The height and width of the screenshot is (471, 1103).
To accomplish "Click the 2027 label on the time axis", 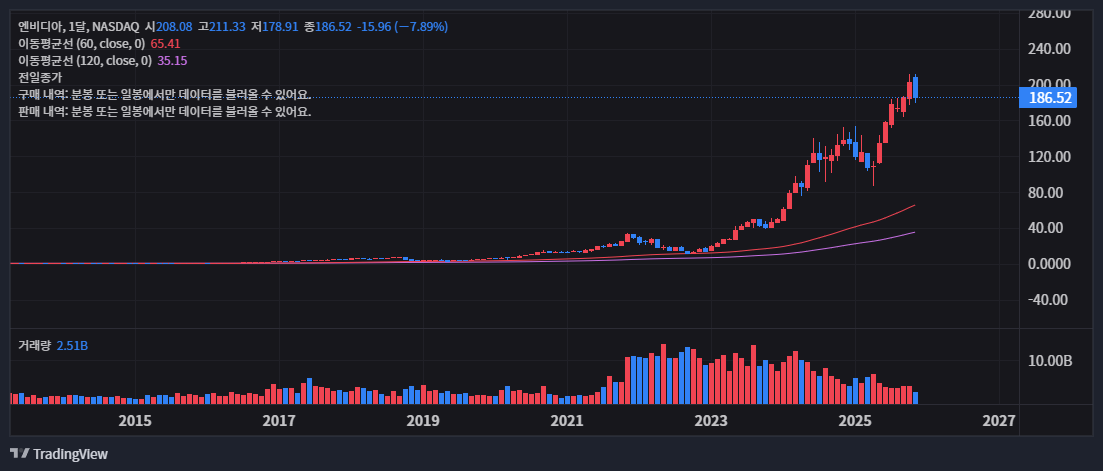I will click(x=999, y=420).
